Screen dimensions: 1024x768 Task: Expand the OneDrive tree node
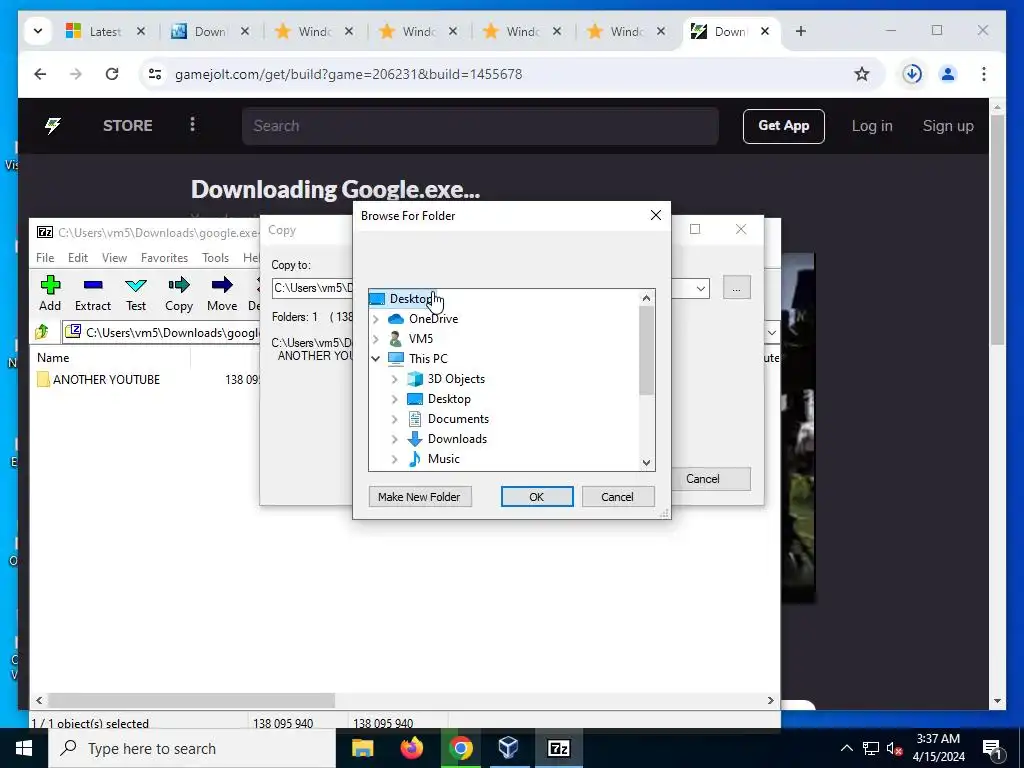[x=376, y=319]
